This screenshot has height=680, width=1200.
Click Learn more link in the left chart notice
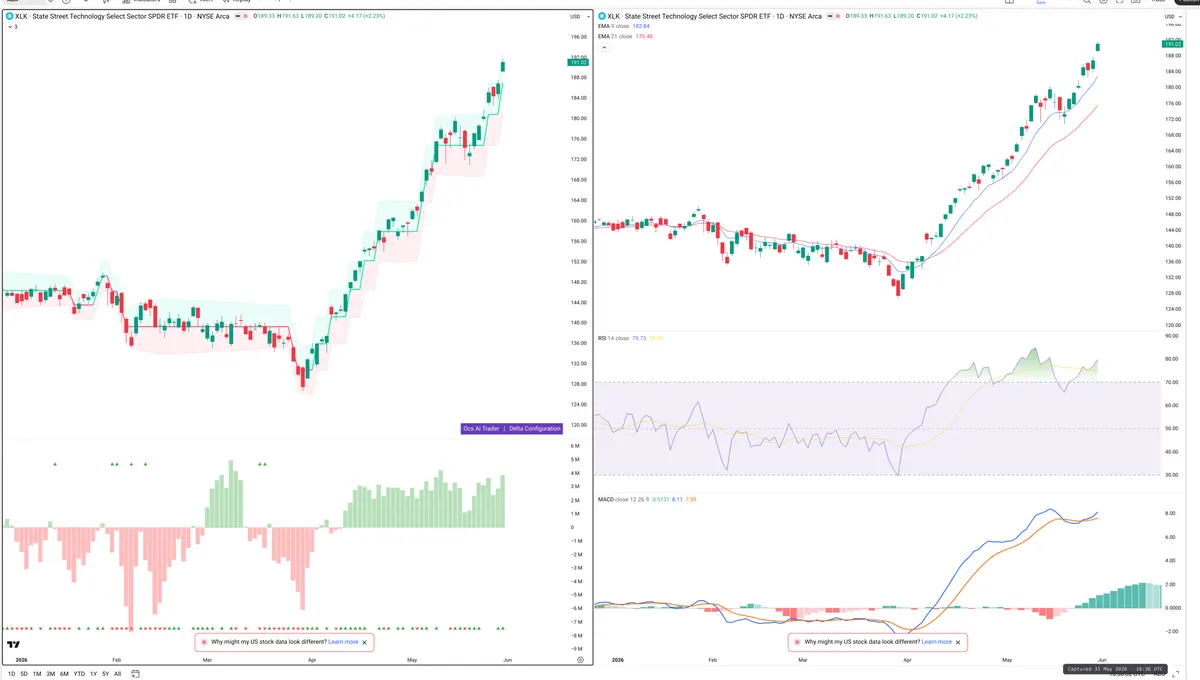[x=343, y=642]
